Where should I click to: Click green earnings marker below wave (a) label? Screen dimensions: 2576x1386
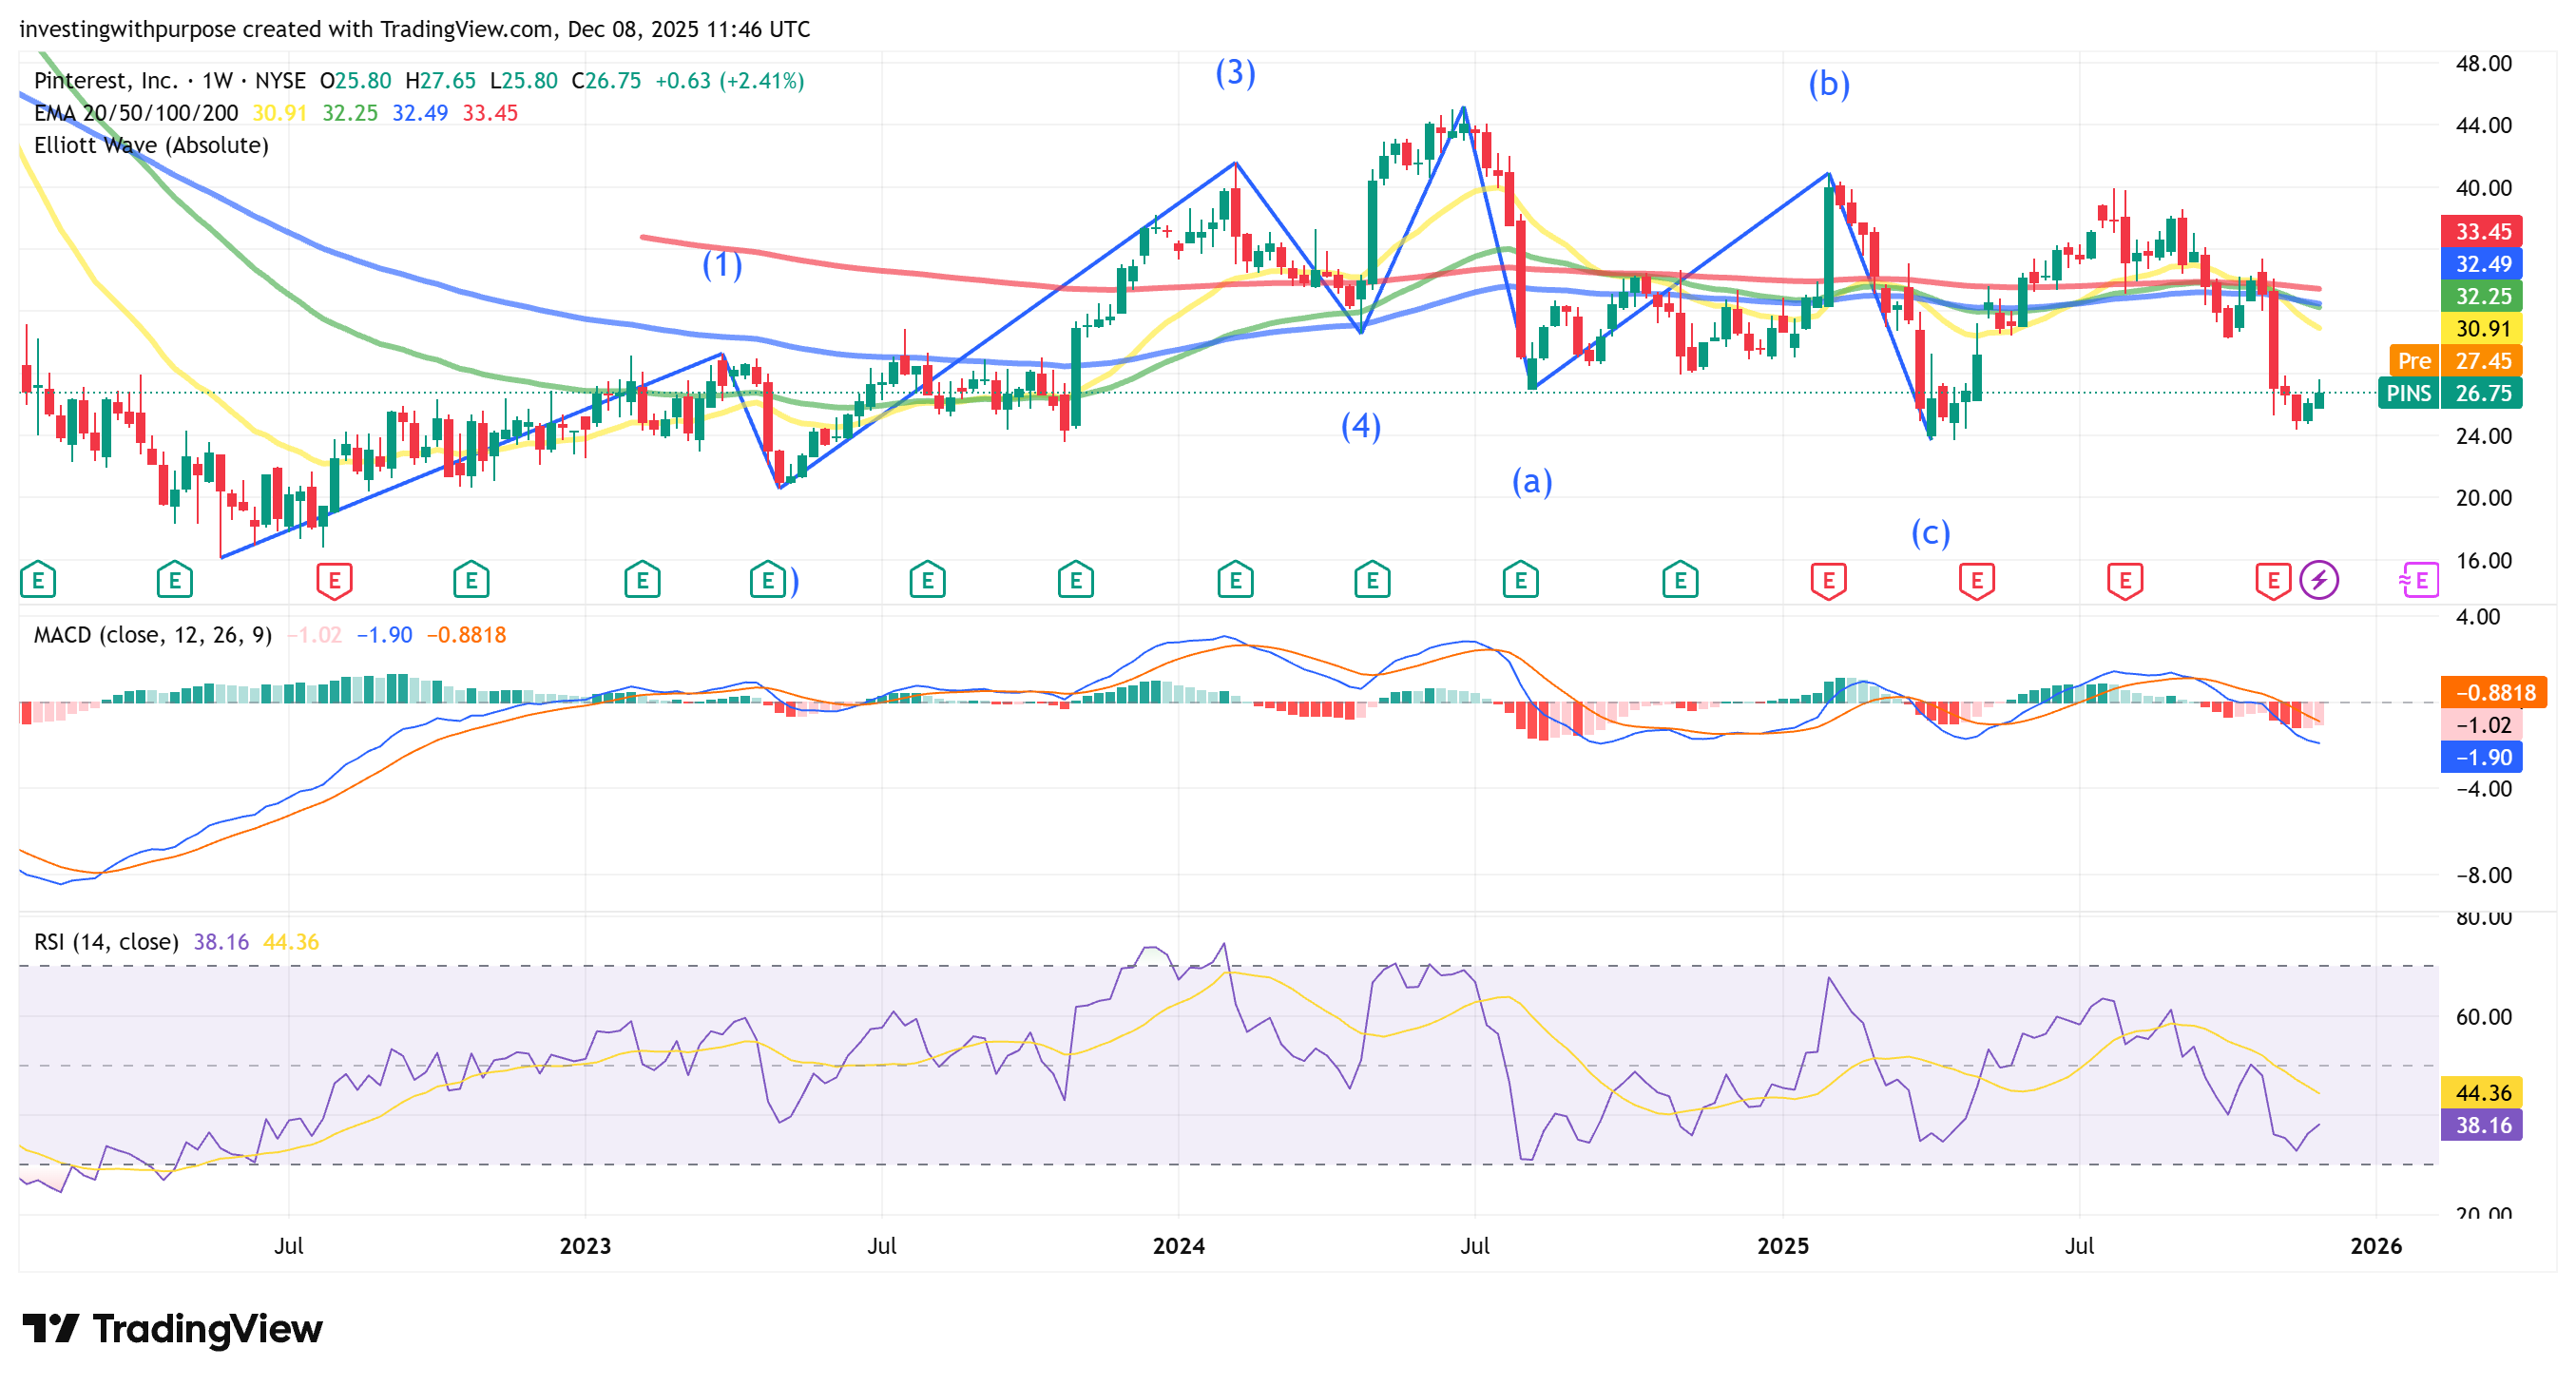(x=1520, y=580)
